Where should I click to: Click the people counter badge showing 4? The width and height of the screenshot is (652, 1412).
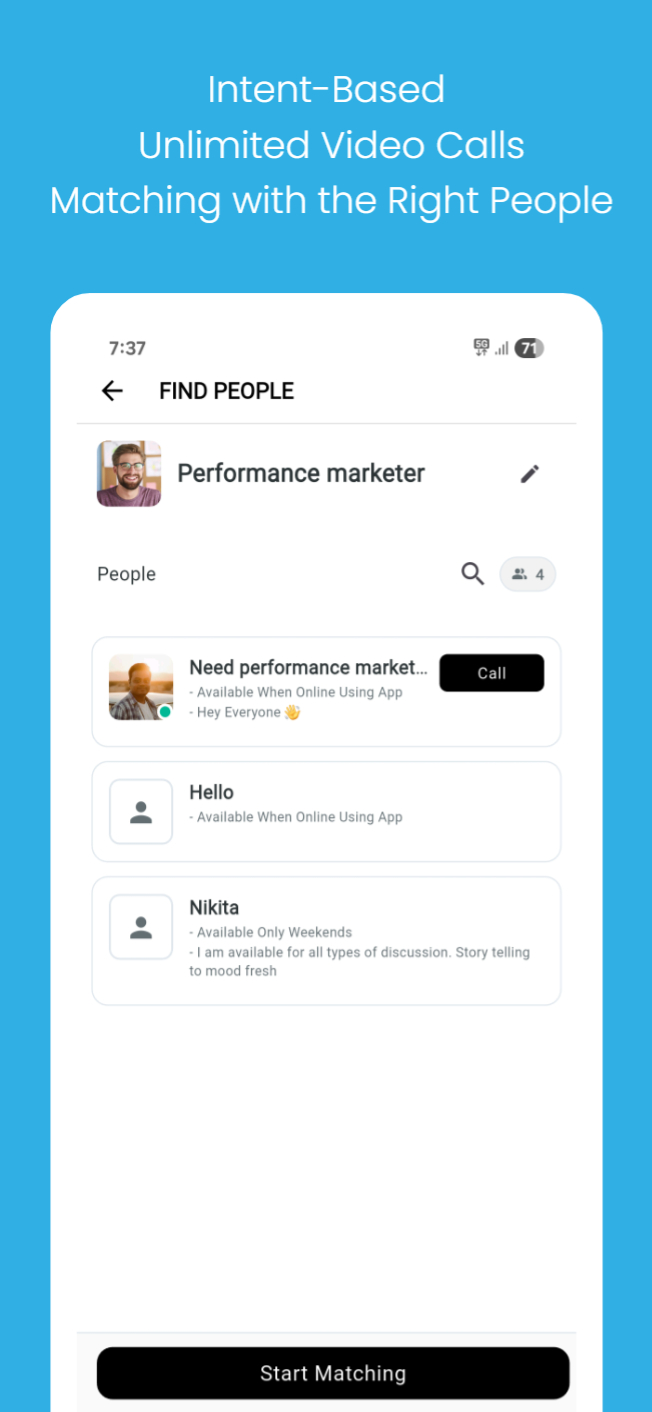click(527, 574)
